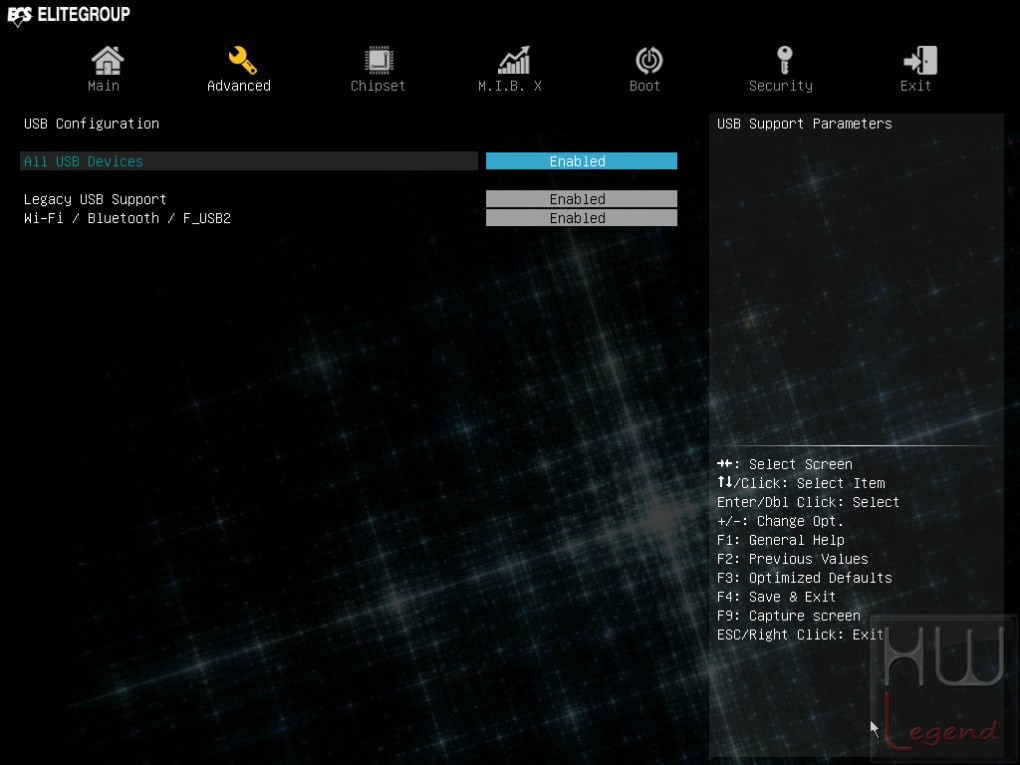
Task: Change the Legacy USB Support Enabled value
Action: click(x=582, y=199)
